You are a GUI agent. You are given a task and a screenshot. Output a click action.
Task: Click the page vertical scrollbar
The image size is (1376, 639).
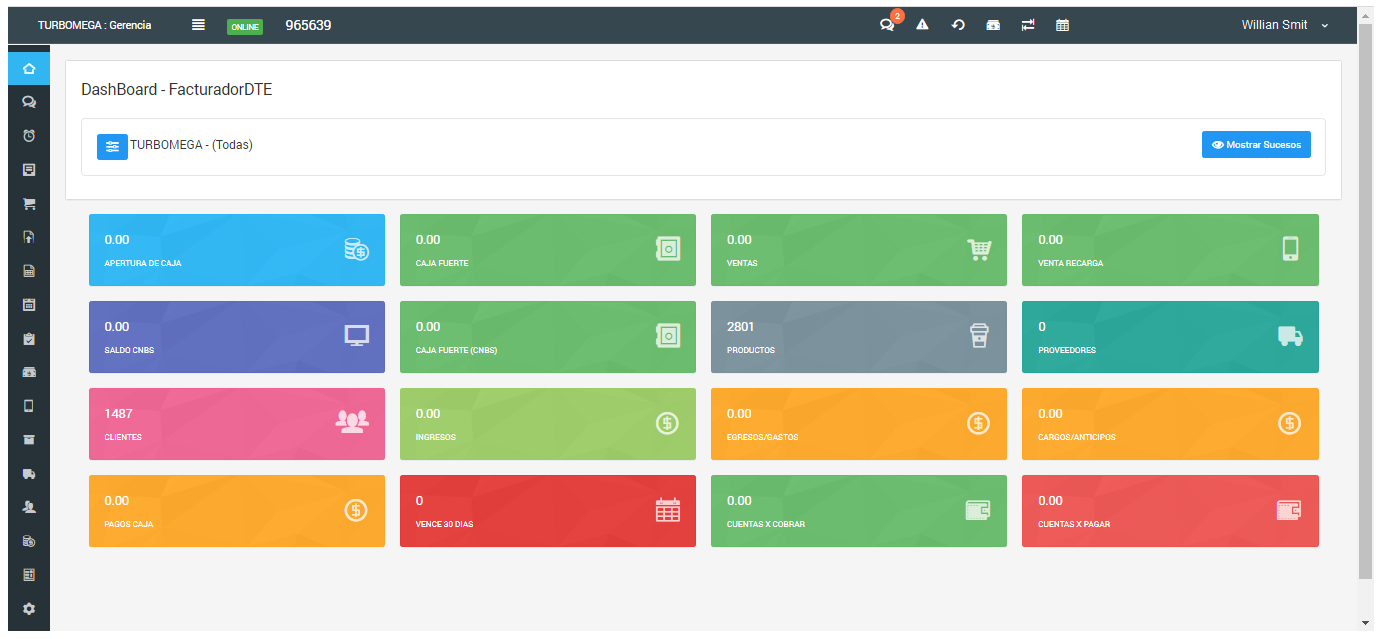pyautogui.click(x=1365, y=300)
